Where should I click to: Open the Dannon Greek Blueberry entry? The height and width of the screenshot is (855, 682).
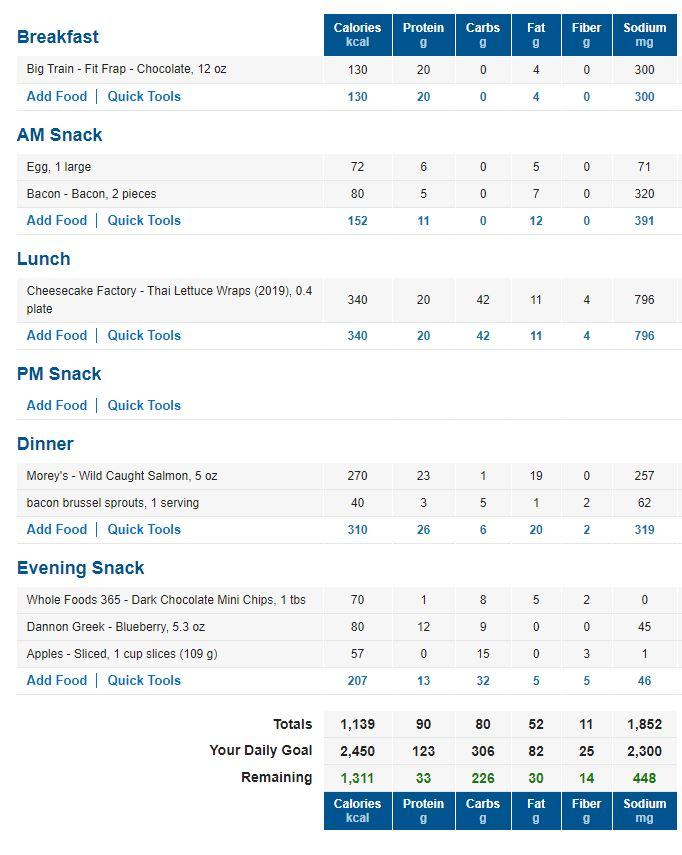point(108,627)
